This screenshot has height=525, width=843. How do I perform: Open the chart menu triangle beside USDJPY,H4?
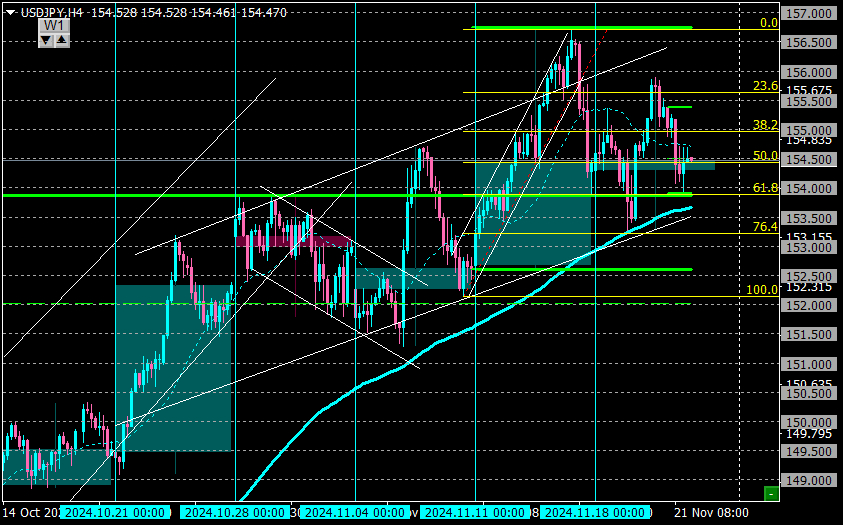click(x=11, y=13)
